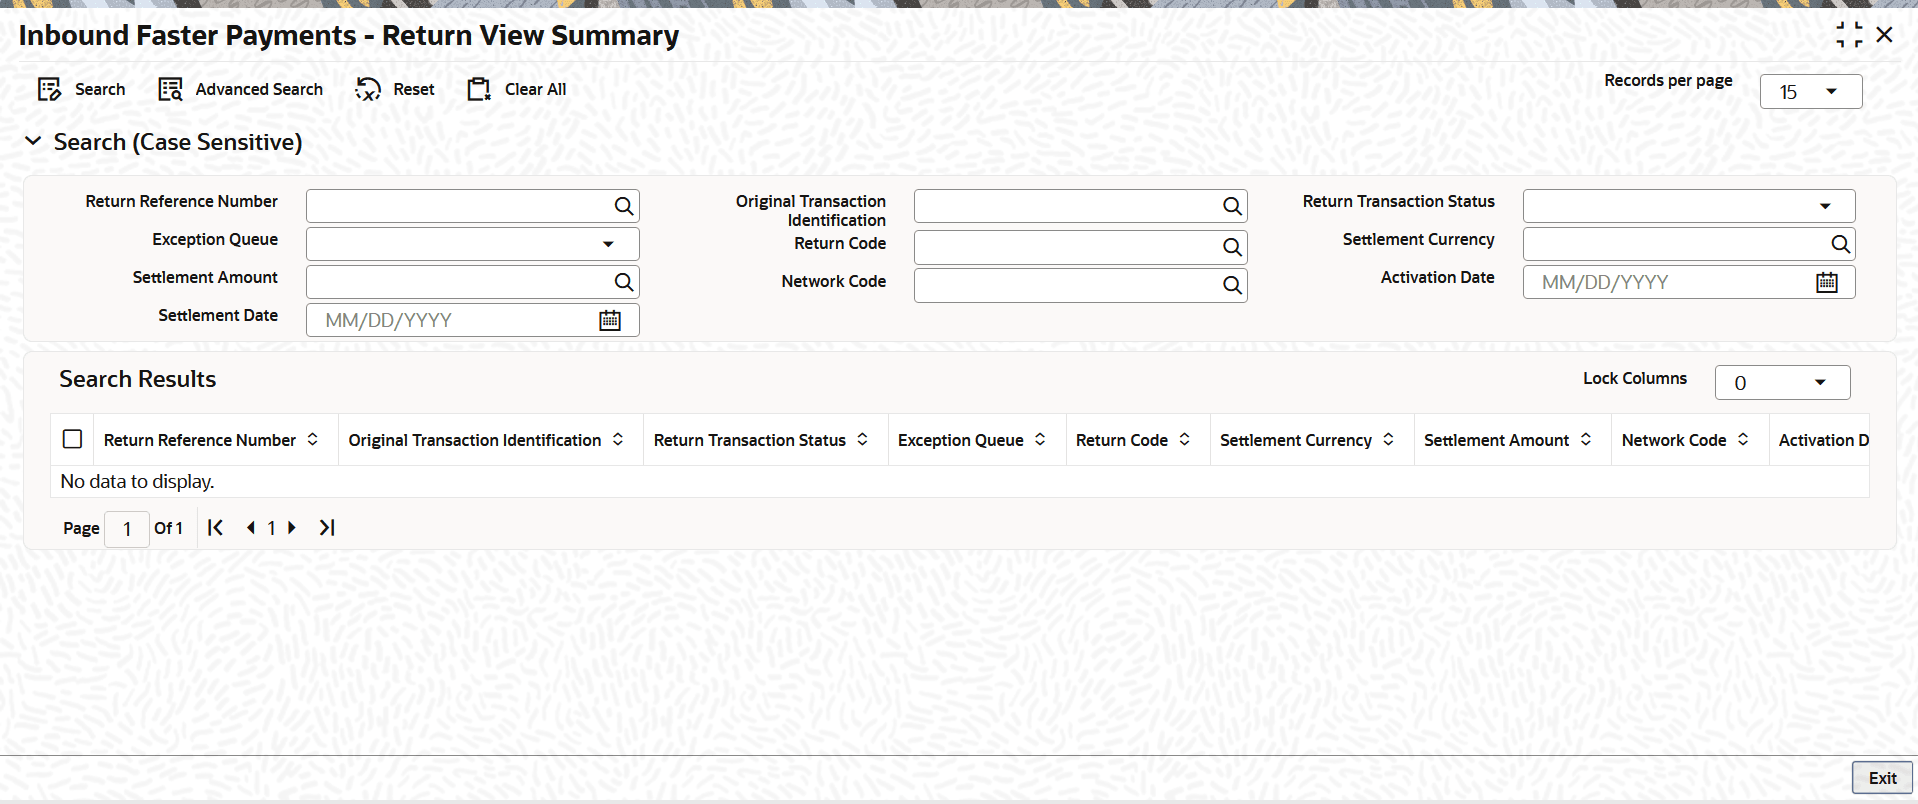Open lookup for Settlement Currency field
The image size is (1918, 804).
(1840, 244)
